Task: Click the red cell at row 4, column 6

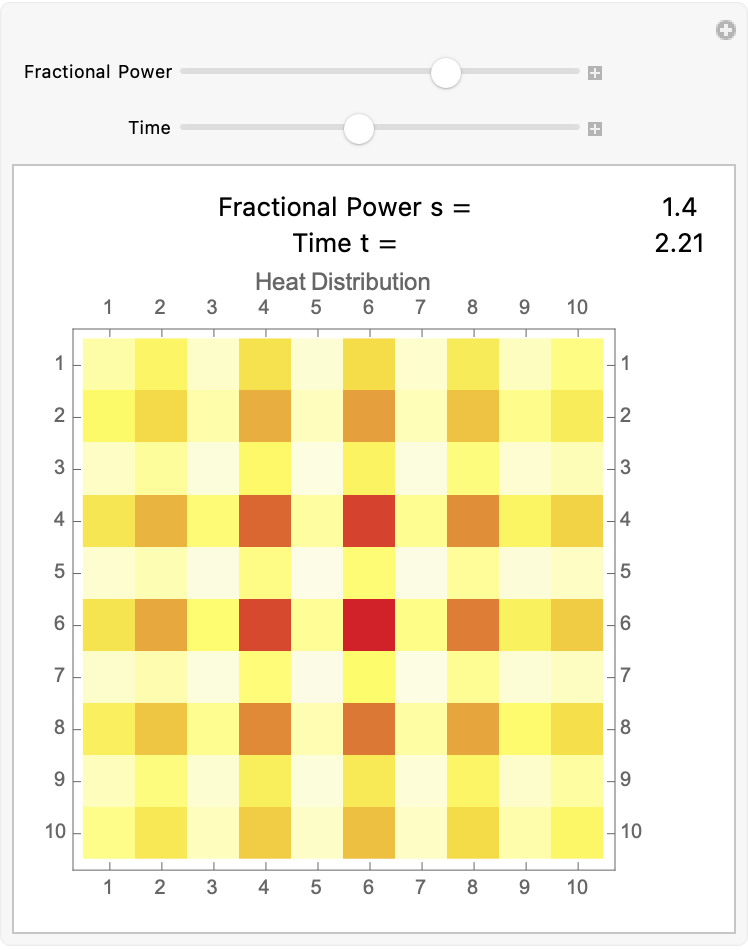Action: coord(369,520)
